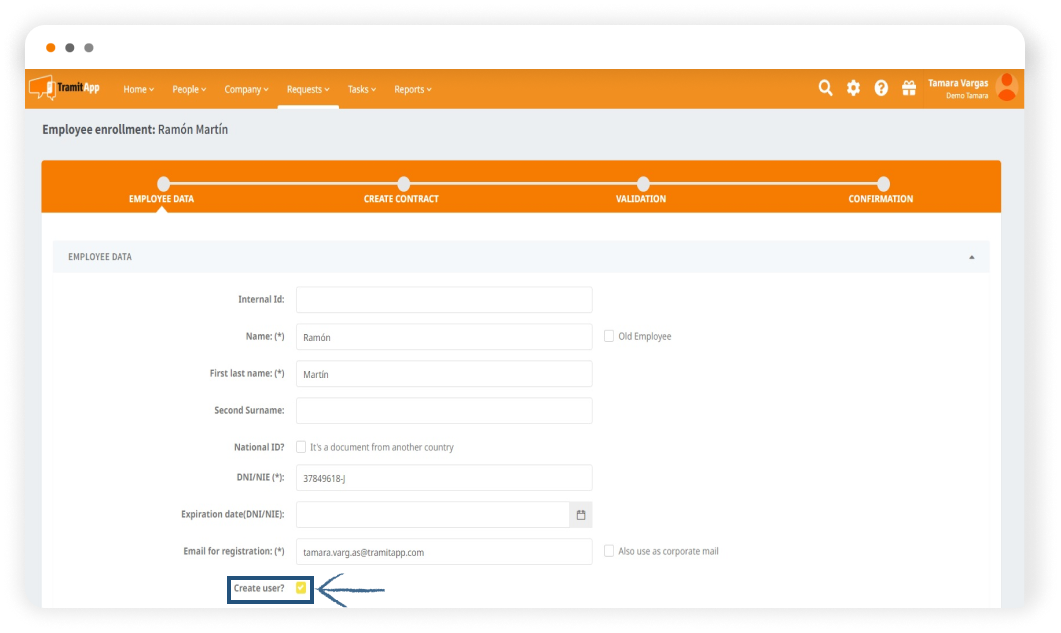
Task: Click the TramitApp logo
Action: point(65,88)
